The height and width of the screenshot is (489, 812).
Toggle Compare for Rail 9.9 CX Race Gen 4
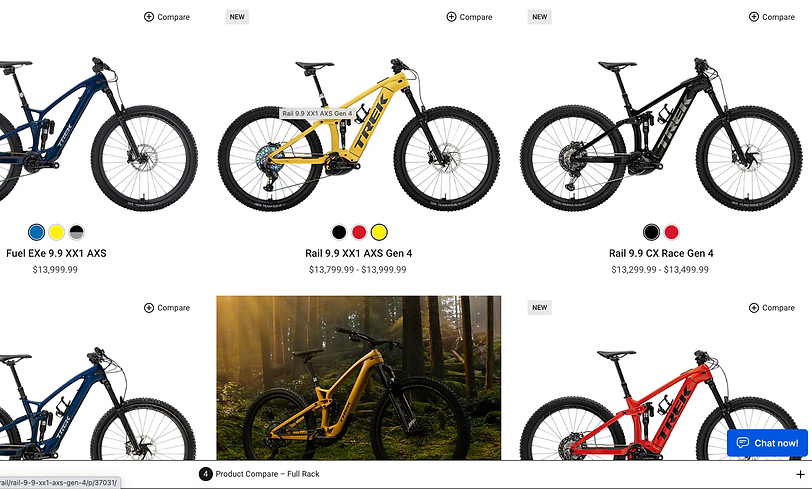tap(772, 17)
